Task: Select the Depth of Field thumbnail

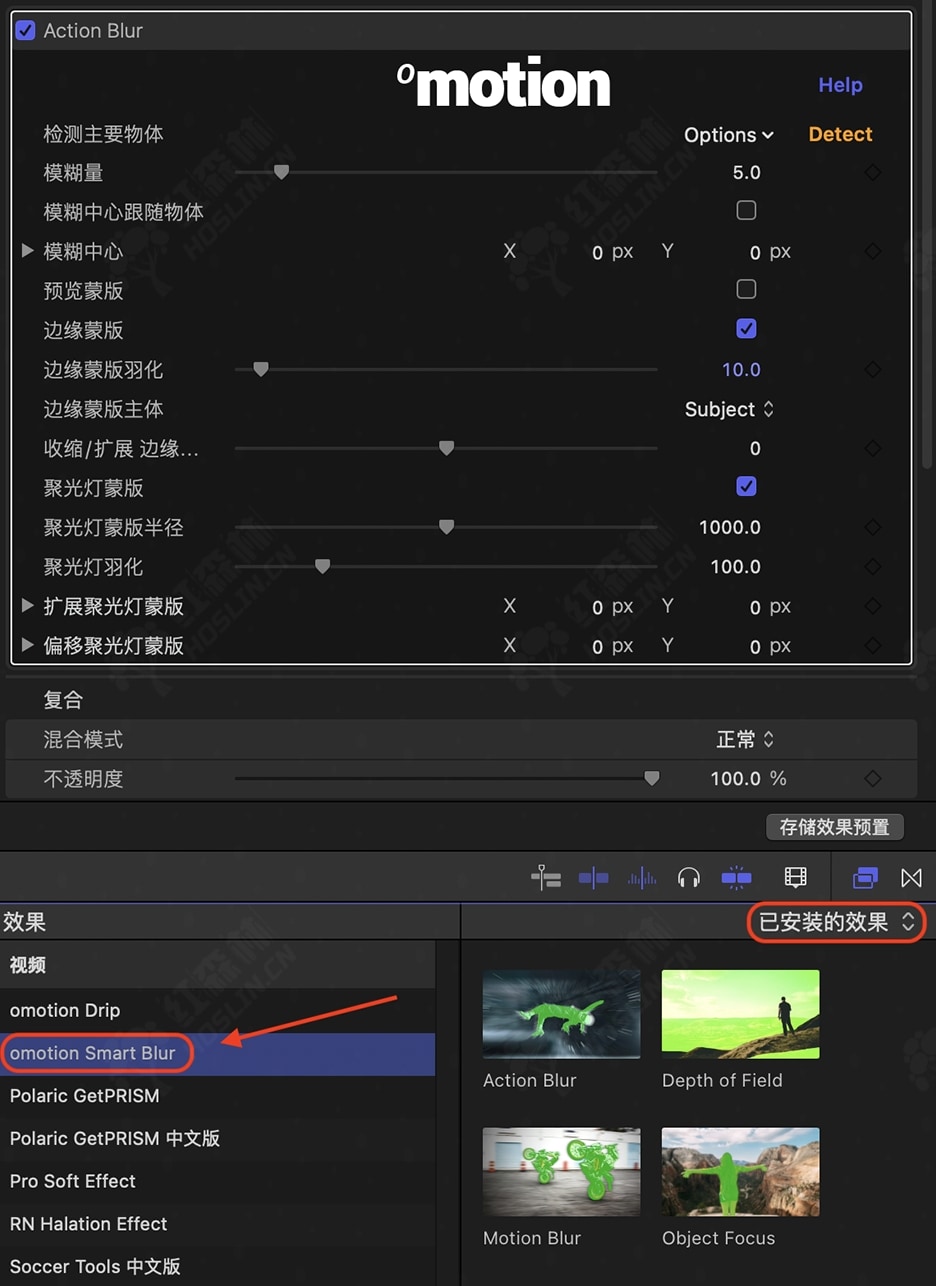Action: click(740, 1014)
